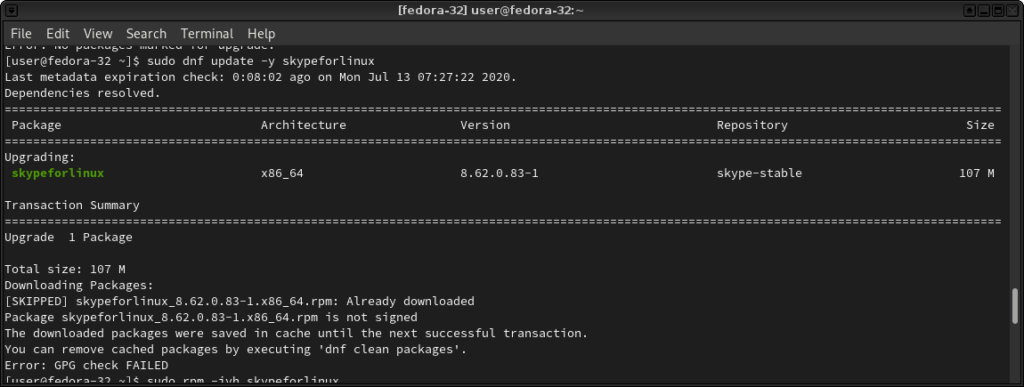Open the Search menu
This screenshot has width=1024, height=387.
click(x=146, y=33)
